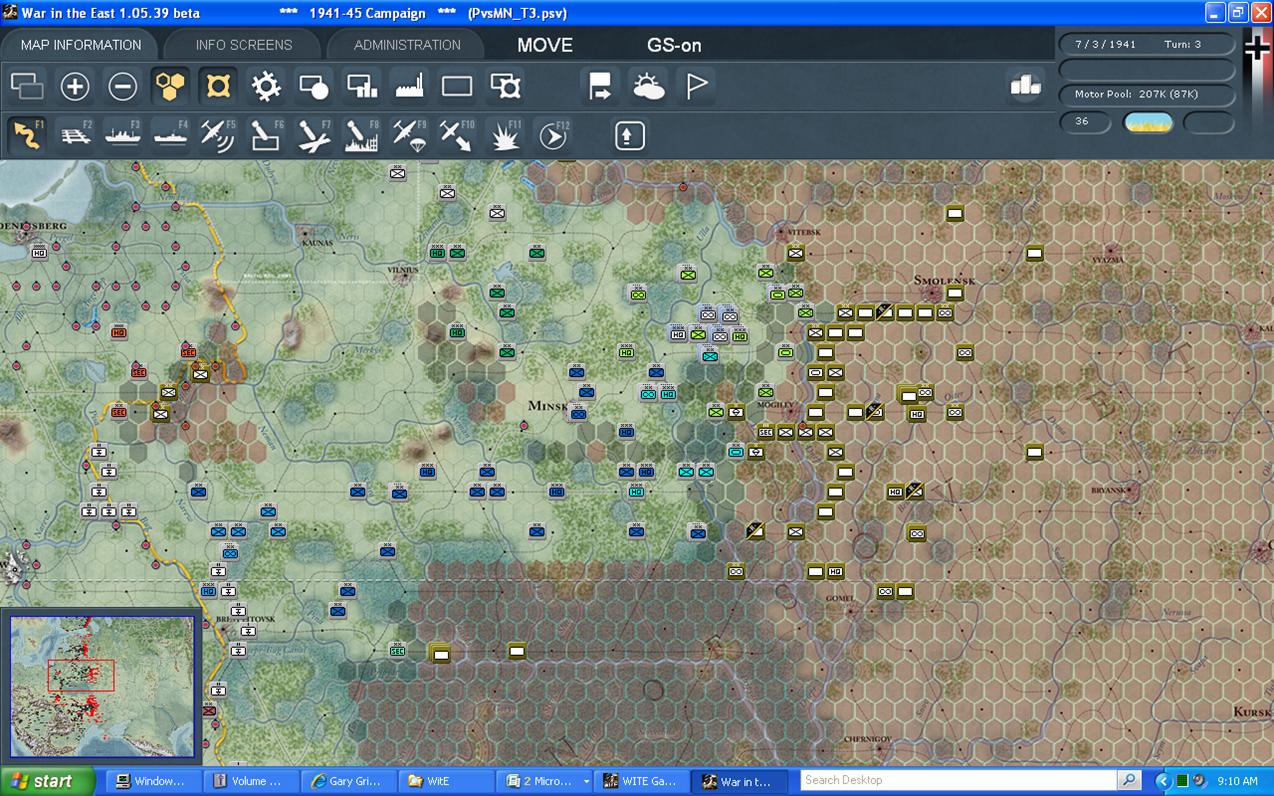Screen dimensions: 1274x796
Task: Select F4 amphibious transport mode
Action: pos(171,135)
